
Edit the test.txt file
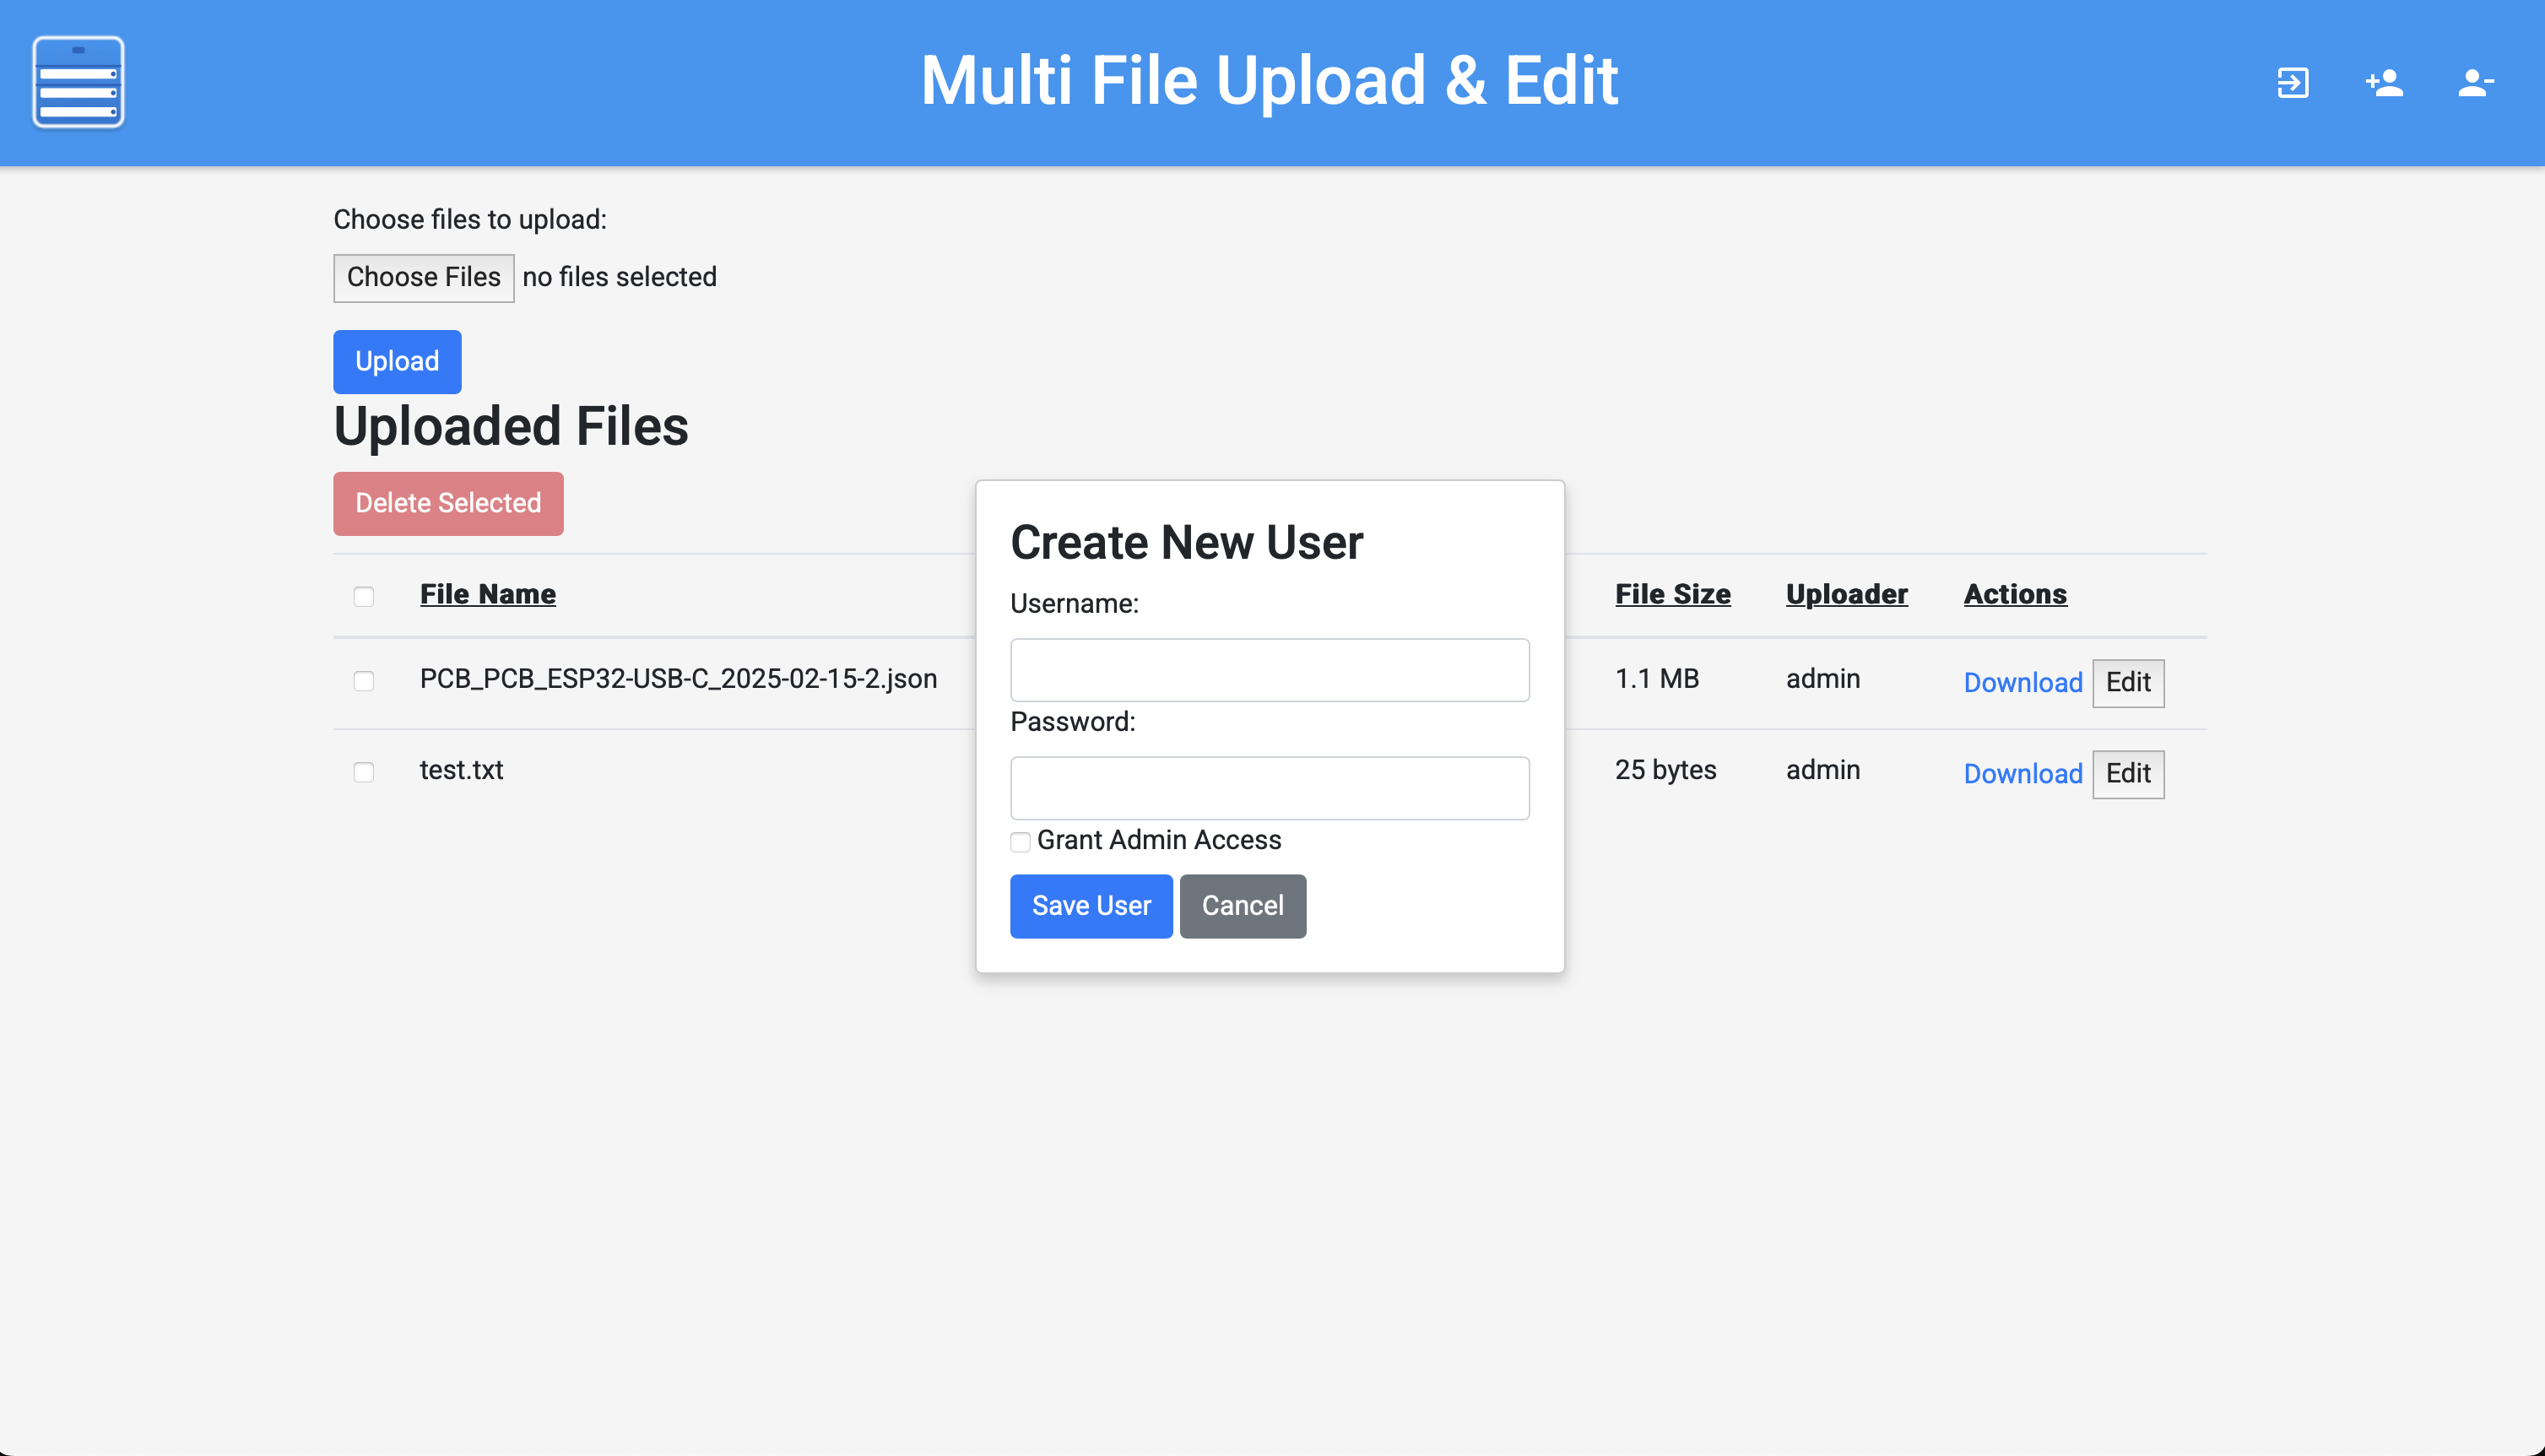(x=2127, y=774)
